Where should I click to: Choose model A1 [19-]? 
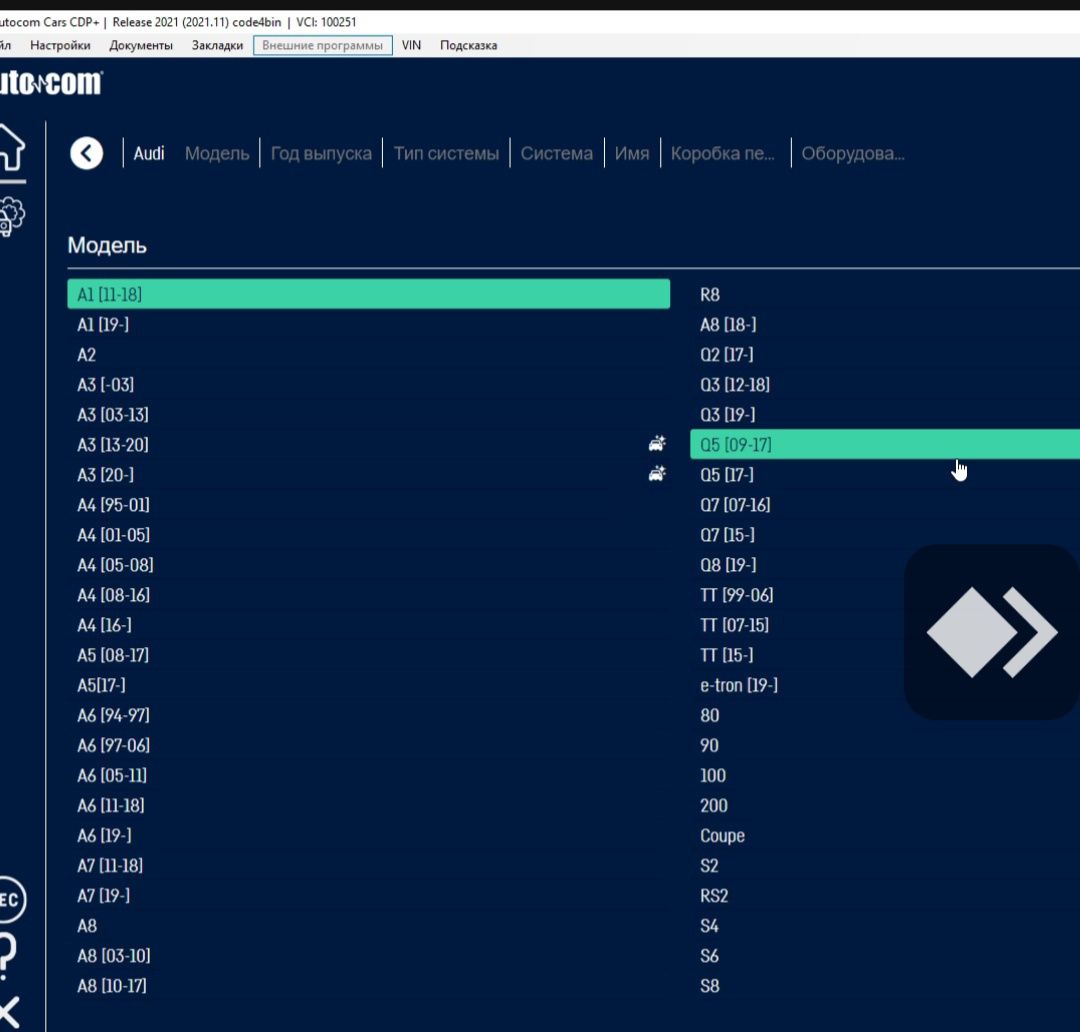(368, 324)
